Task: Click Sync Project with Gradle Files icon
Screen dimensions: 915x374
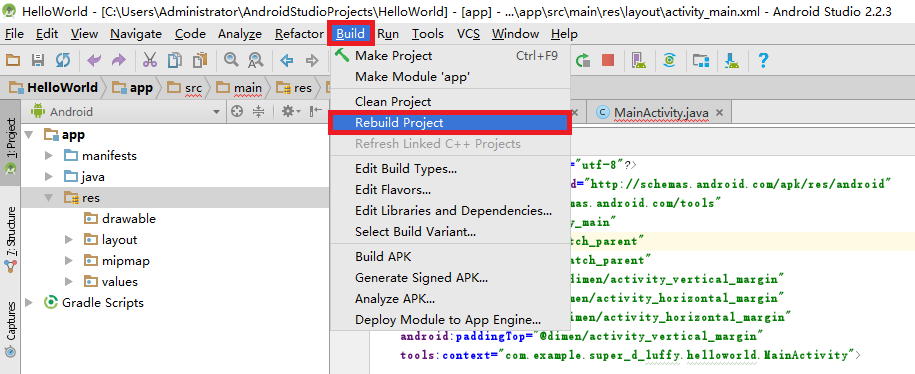Action: (x=670, y=60)
